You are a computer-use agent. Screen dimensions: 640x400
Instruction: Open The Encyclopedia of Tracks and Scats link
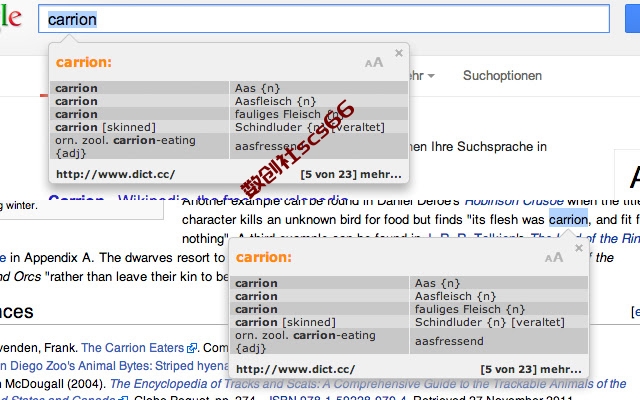tap(368, 384)
